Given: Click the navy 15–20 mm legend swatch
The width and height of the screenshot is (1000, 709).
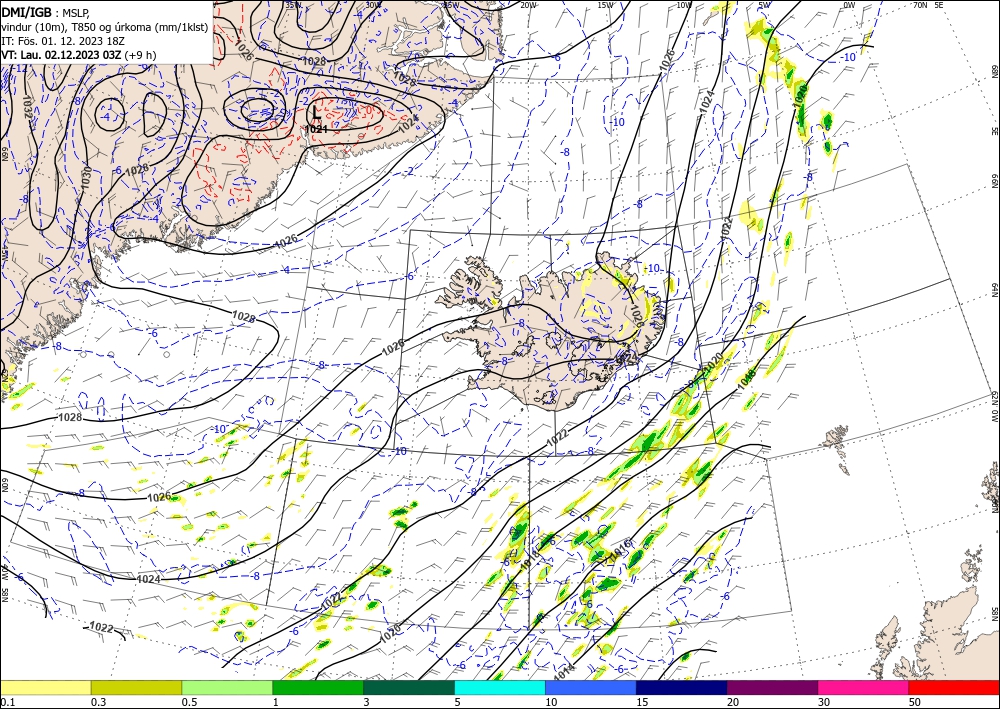Looking at the screenshot, I should point(682,687).
